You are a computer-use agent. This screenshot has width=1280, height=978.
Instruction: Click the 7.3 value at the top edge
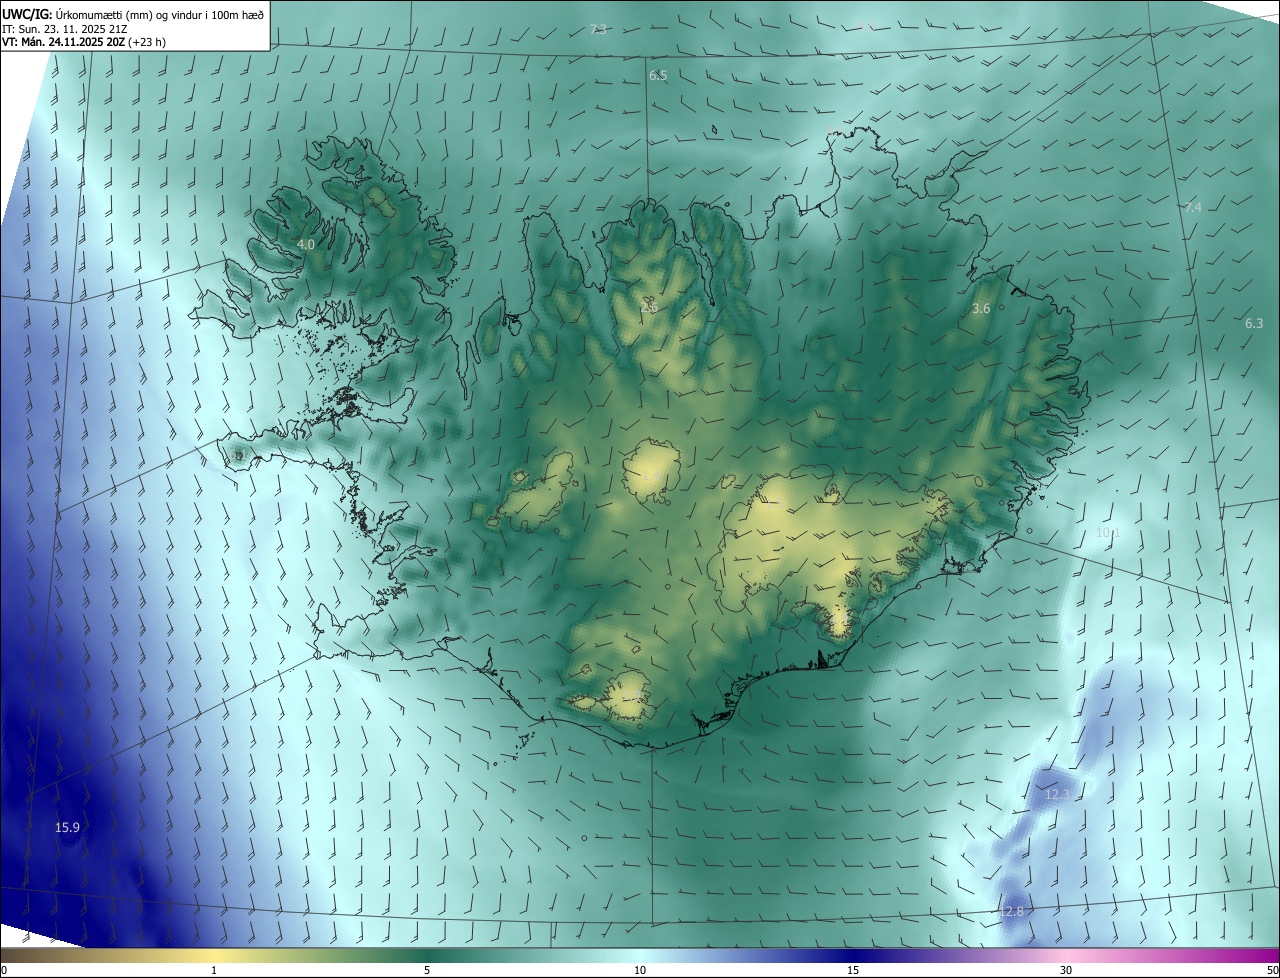click(x=598, y=29)
